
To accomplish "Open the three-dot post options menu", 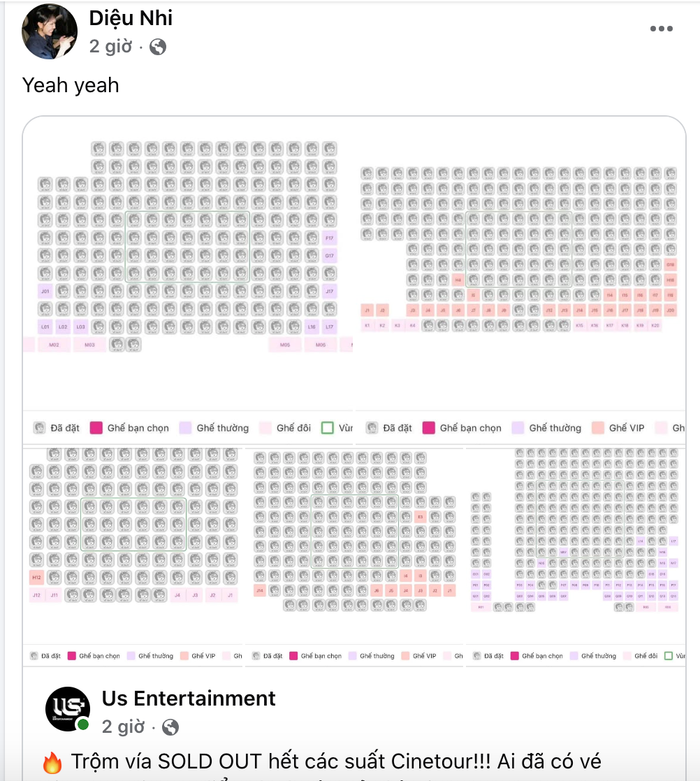I will click(x=661, y=29).
